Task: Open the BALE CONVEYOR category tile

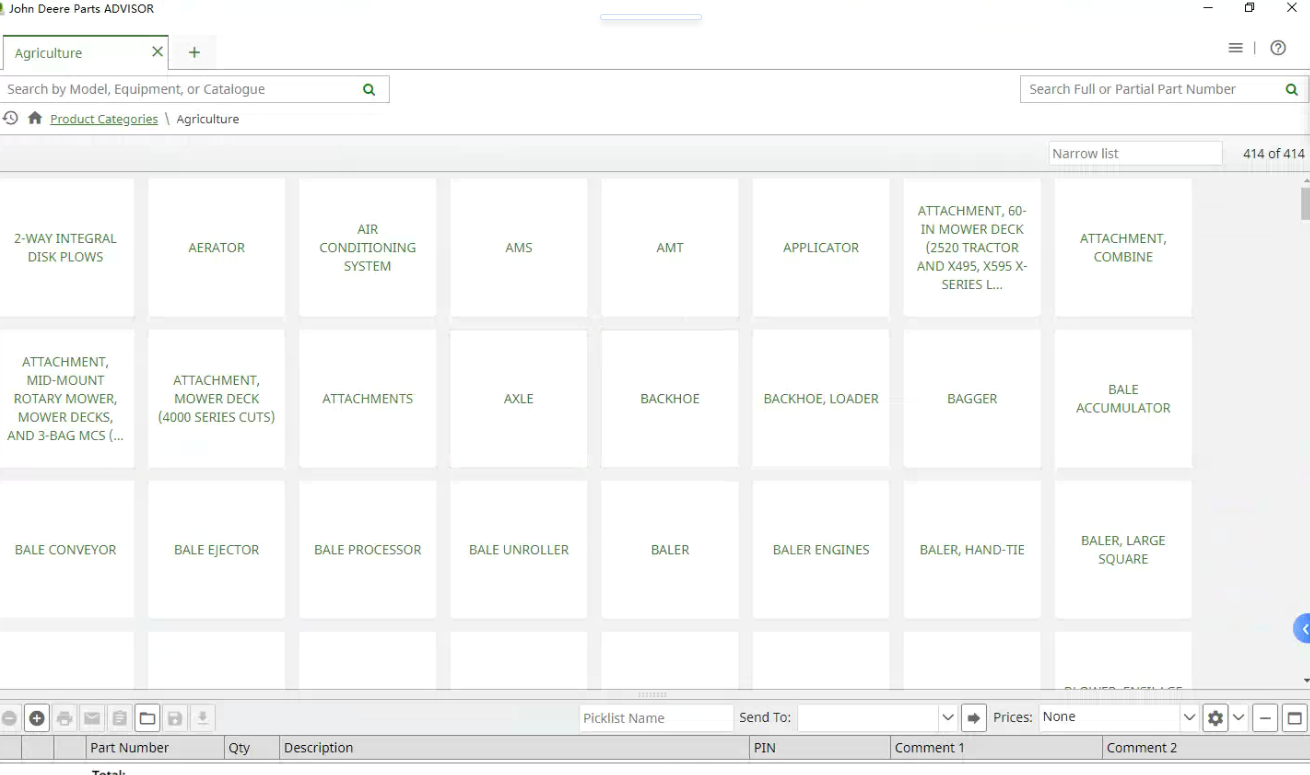Action: [66, 549]
